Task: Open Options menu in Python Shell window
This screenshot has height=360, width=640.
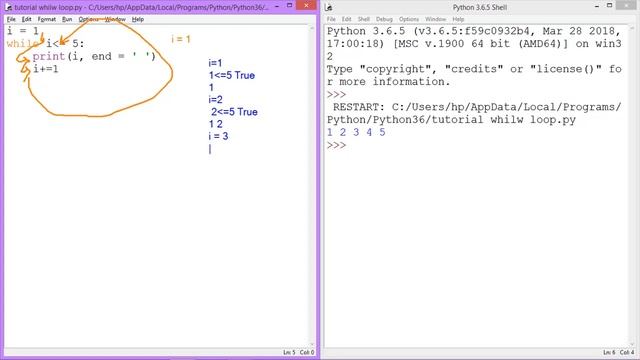Action: pos(409,19)
